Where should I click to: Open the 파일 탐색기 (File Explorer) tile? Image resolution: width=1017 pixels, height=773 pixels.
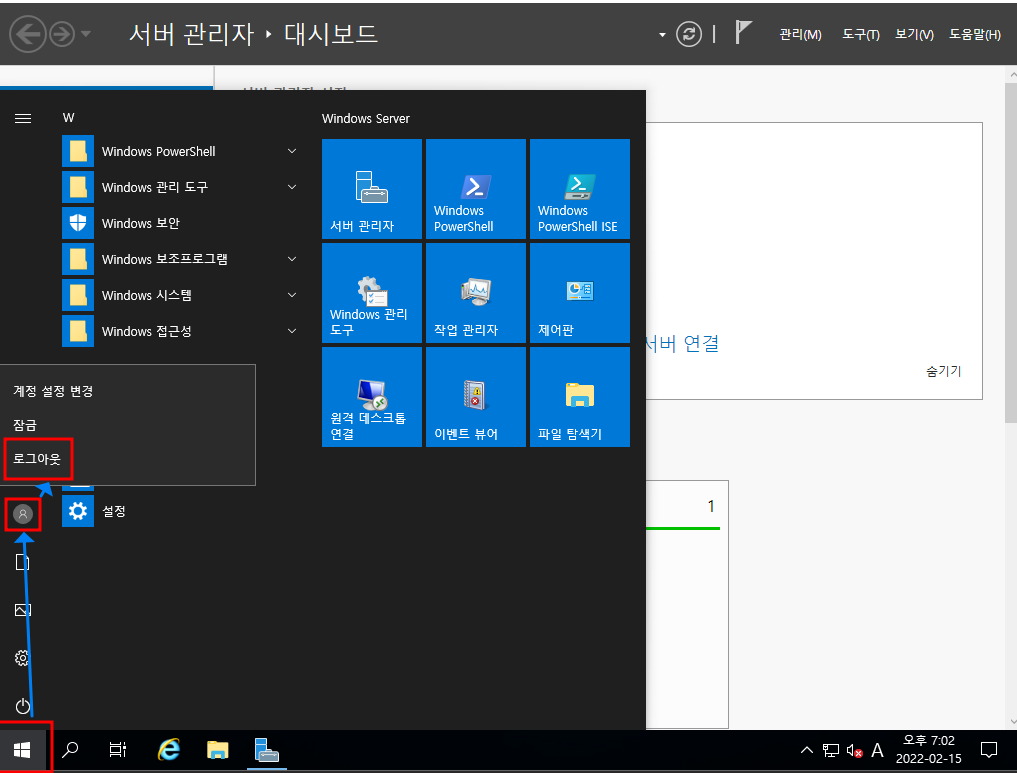pos(580,397)
